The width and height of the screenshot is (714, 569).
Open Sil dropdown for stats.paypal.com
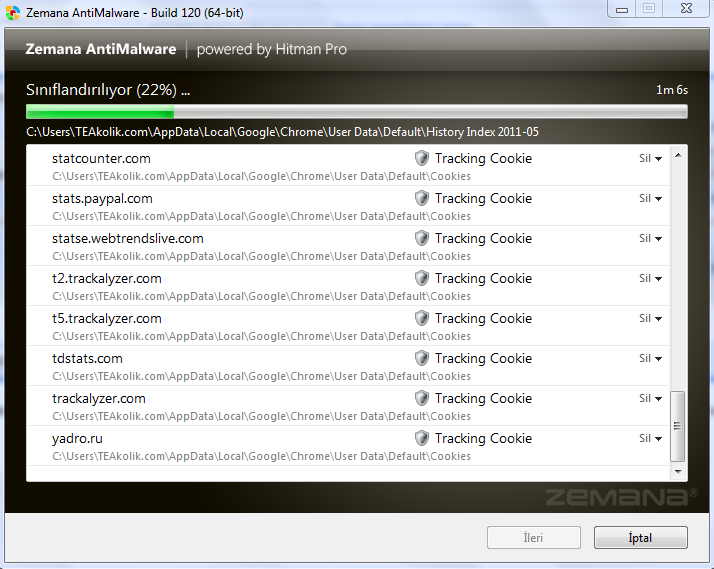pos(650,198)
